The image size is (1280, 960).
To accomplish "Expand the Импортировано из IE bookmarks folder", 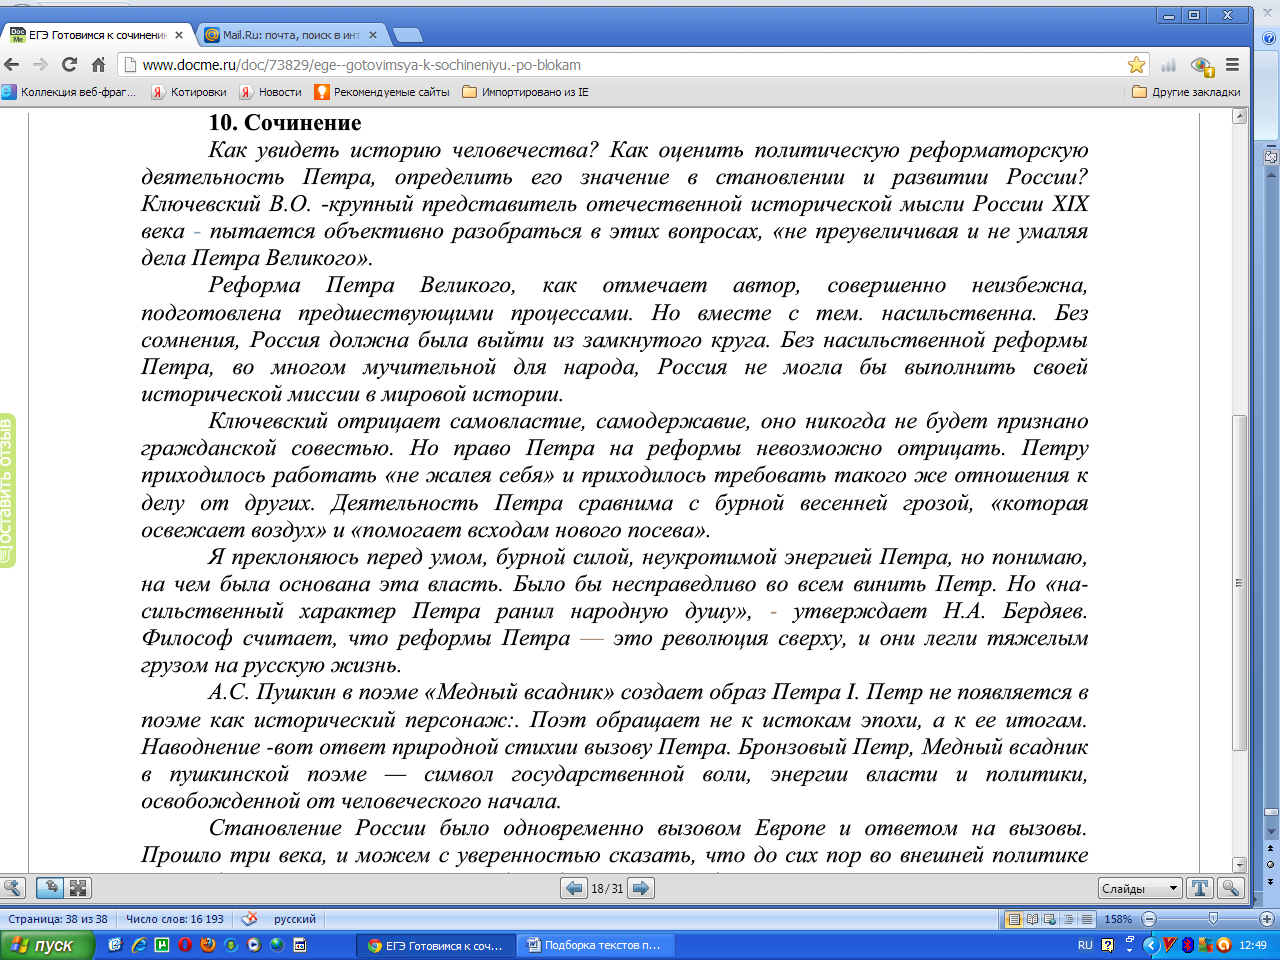I will click(x=526, y=92).
